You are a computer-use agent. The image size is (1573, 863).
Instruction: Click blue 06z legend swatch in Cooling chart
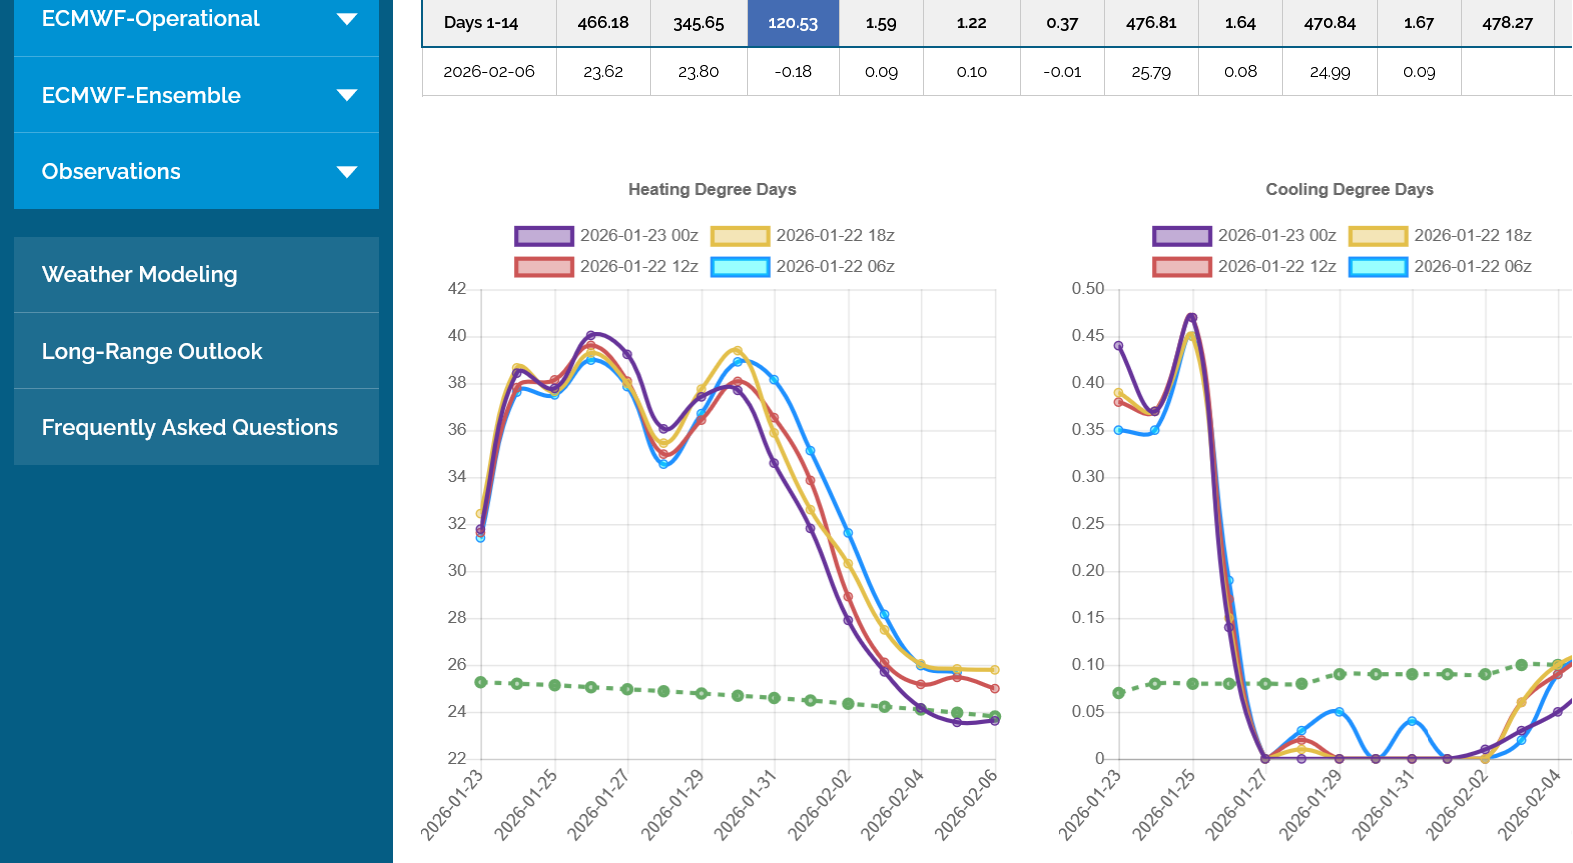coord(1378,267)
